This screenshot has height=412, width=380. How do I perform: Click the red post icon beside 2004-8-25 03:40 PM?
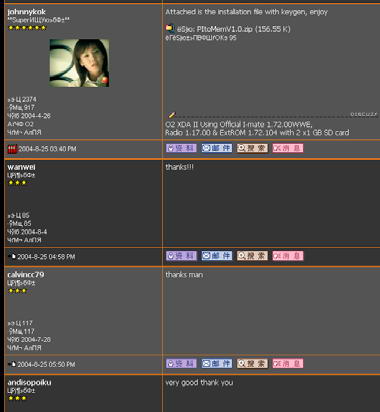coord(12,149)
